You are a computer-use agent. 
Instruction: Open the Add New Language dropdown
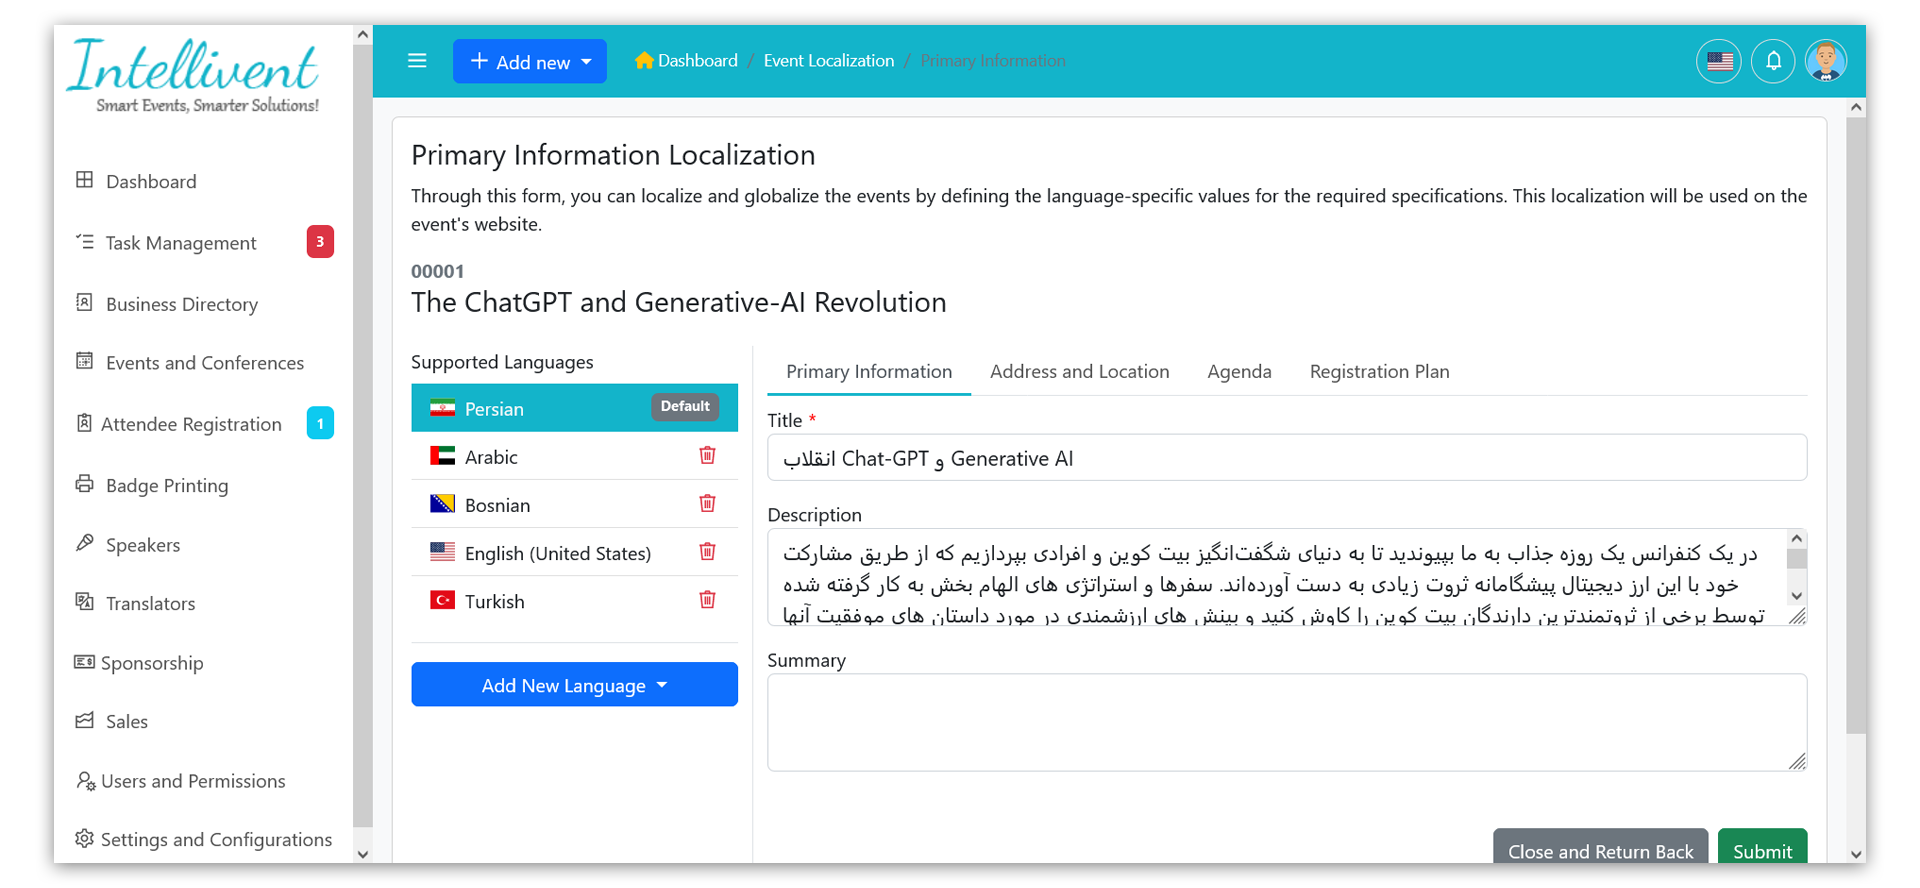(x=574, y=685)
